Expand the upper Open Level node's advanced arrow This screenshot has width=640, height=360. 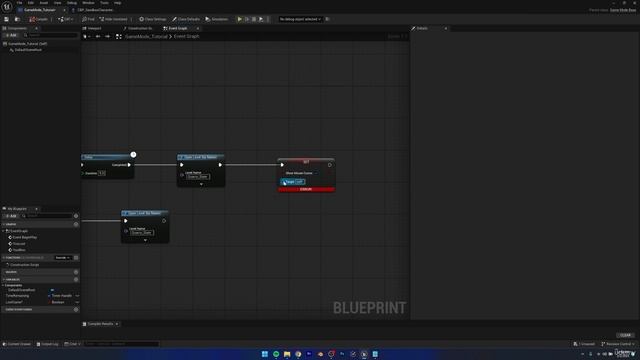[201, 184]
